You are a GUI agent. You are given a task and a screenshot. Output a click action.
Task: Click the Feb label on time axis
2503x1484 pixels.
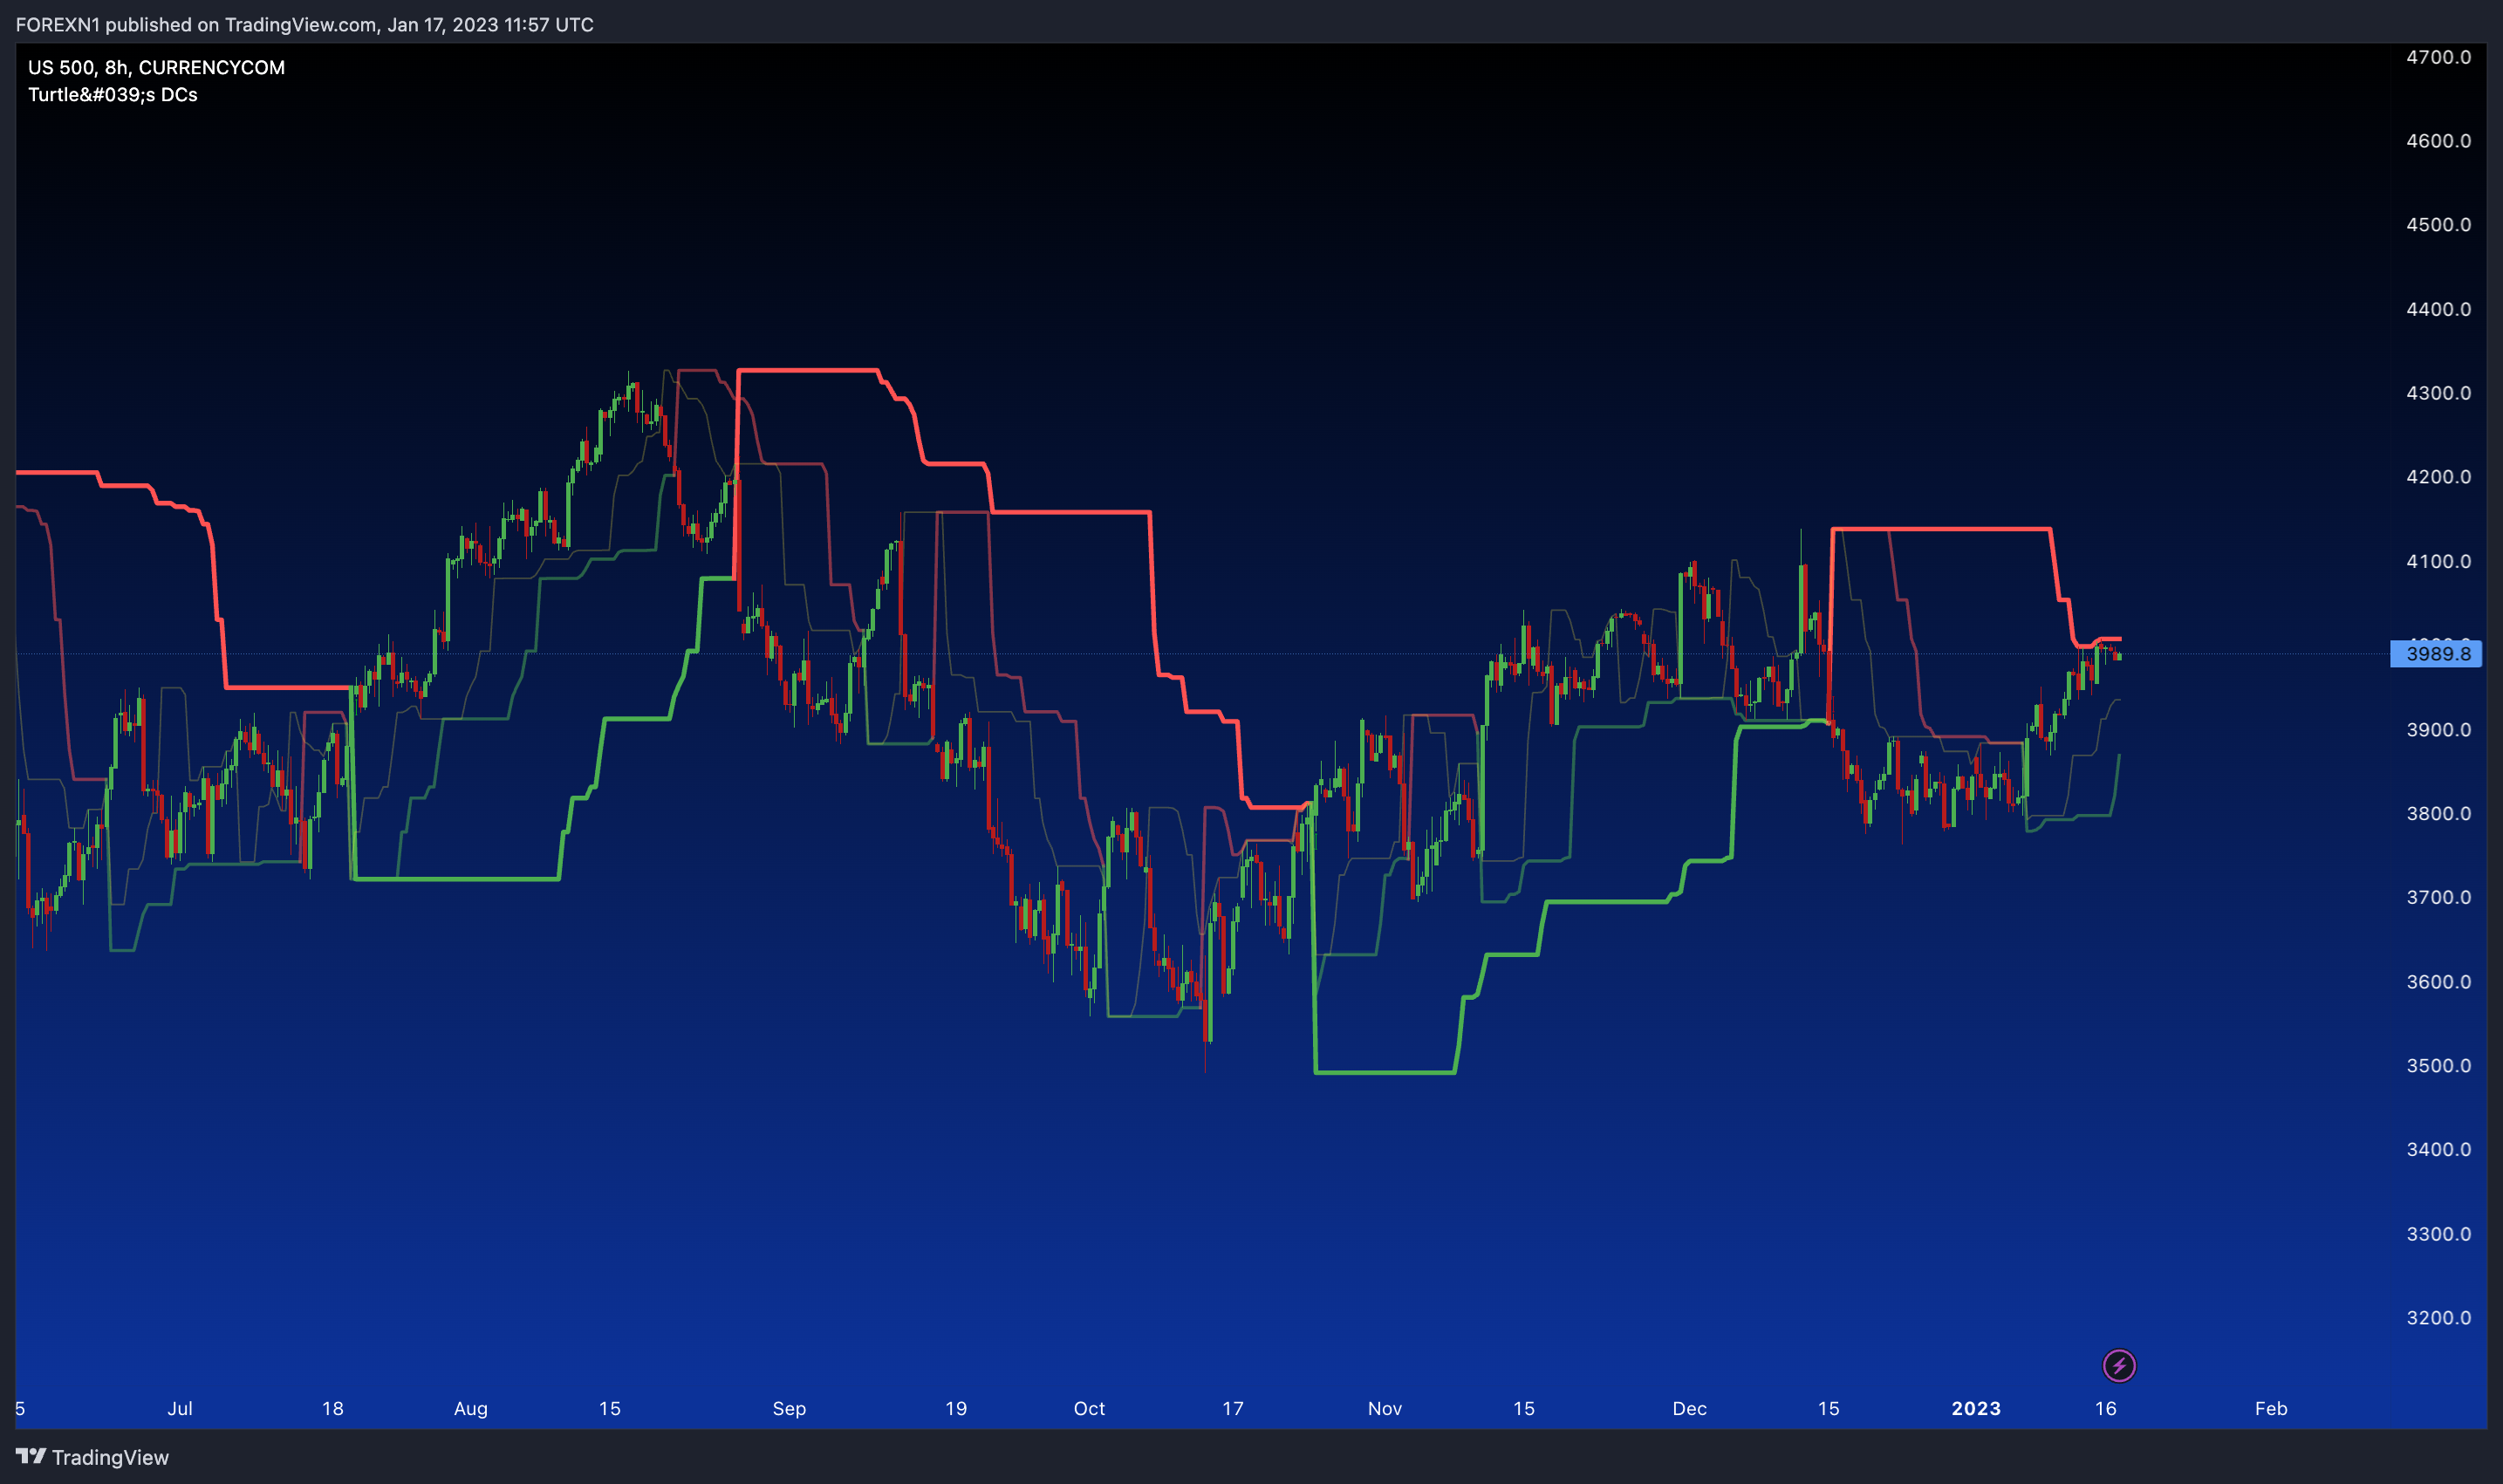2271,1409
